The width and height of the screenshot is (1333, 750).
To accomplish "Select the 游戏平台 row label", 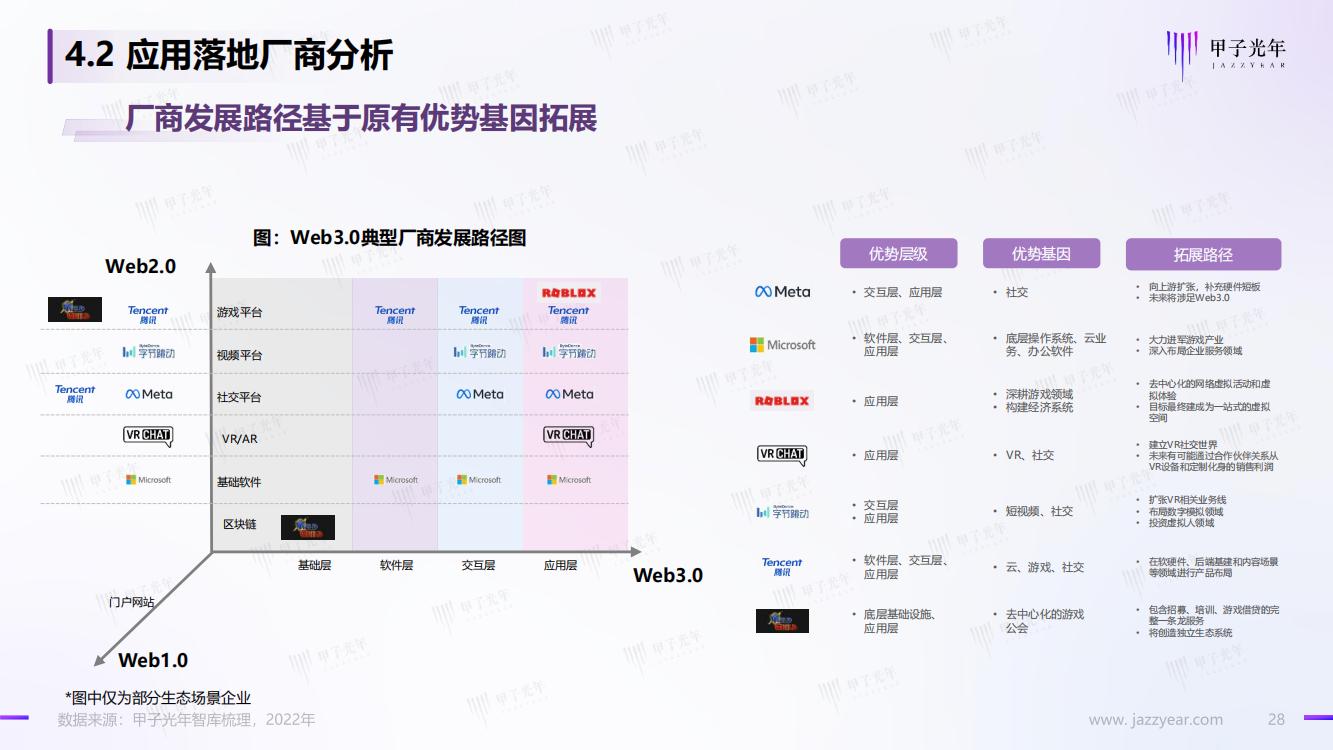I will [239, 312].
